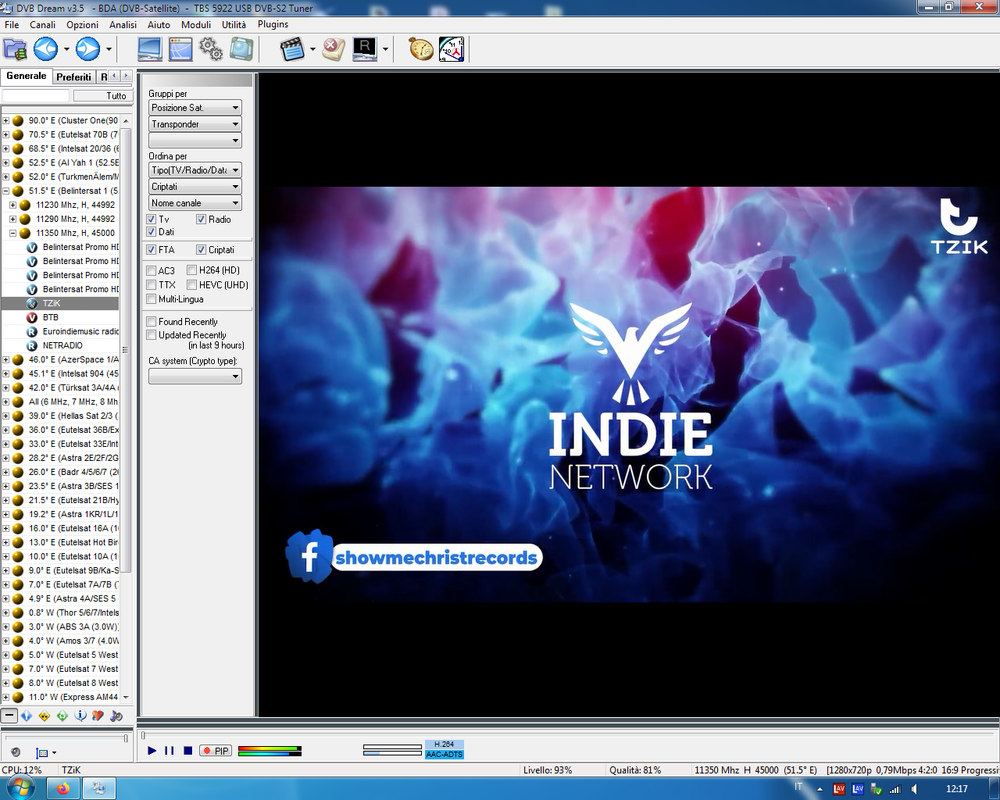The height and width of the screenshot is (800, 1000).
Task: Open the clock scheduler icon
Action: 452,49
